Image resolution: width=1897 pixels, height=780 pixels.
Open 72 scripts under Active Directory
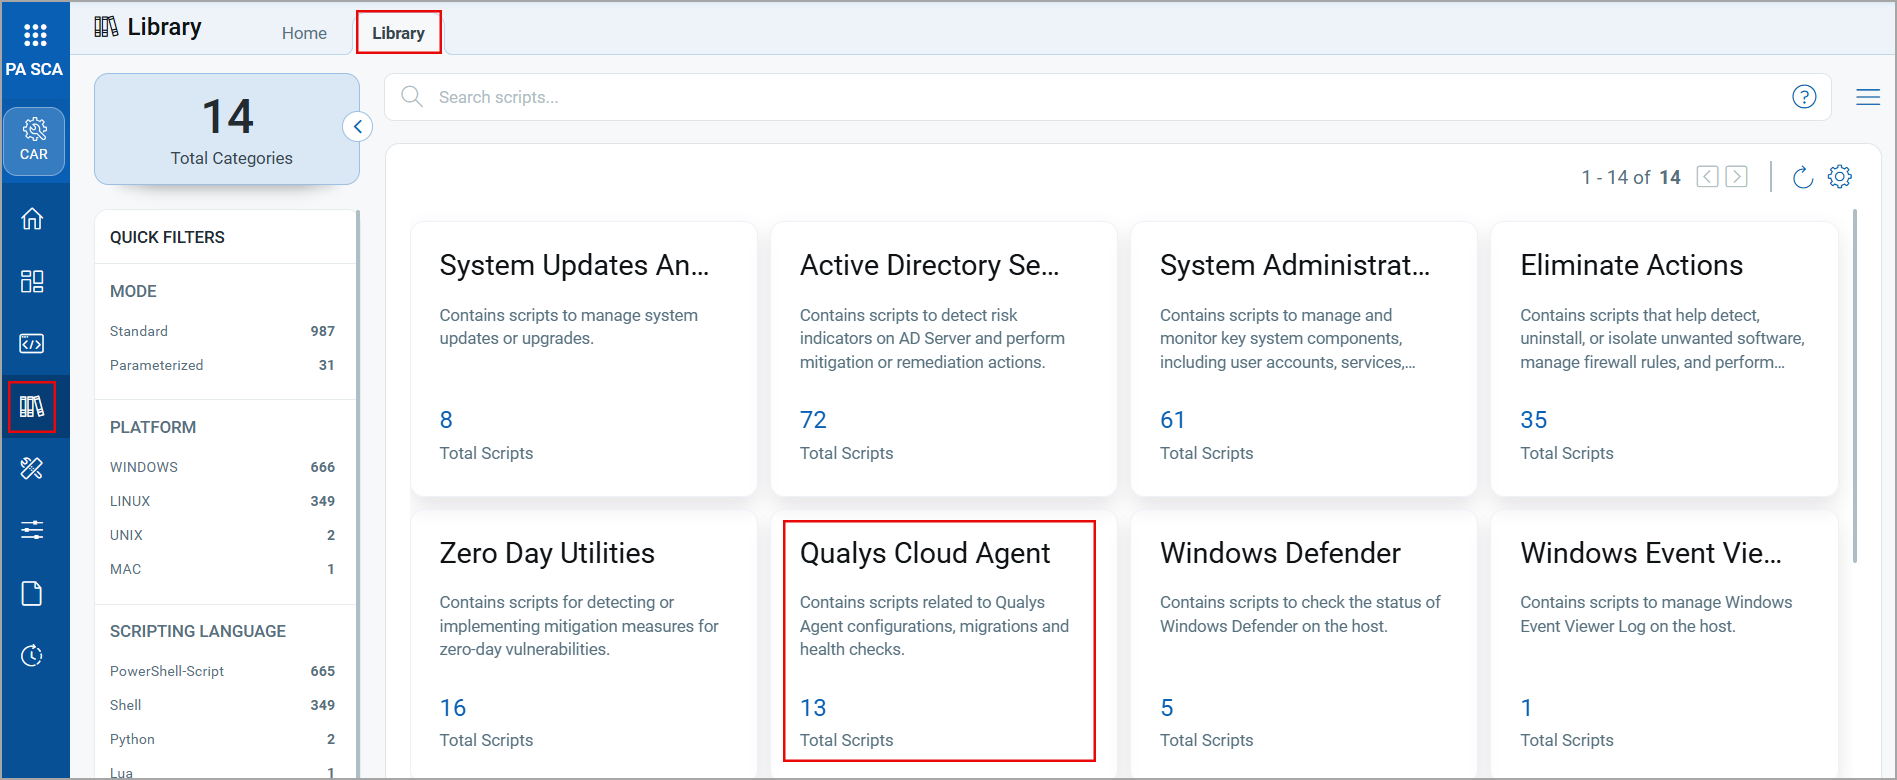point(813,420)
